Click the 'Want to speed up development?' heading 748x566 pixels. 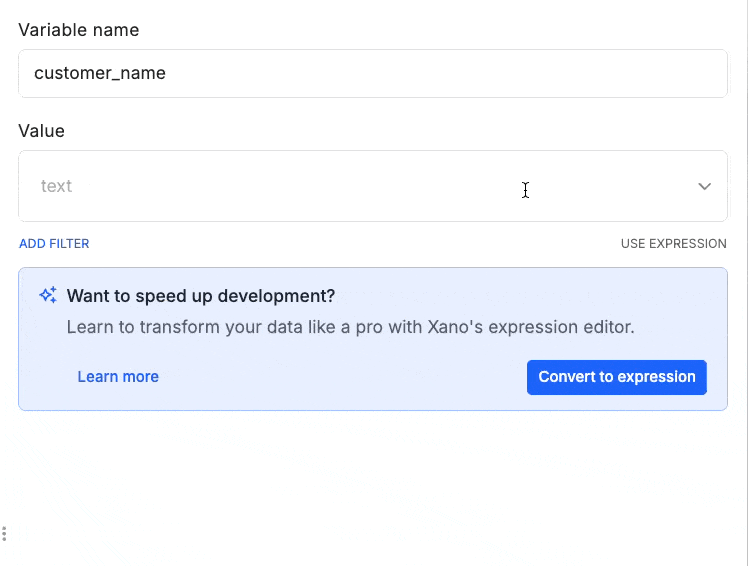pos(201,296)
